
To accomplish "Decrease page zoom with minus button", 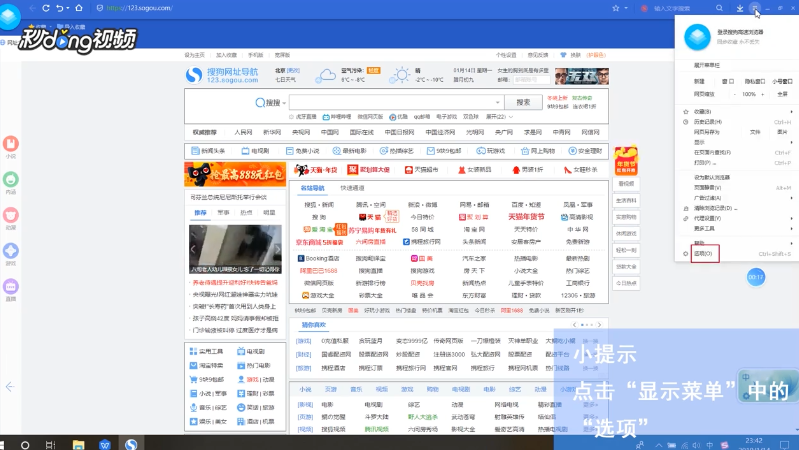I will (734, 94).
